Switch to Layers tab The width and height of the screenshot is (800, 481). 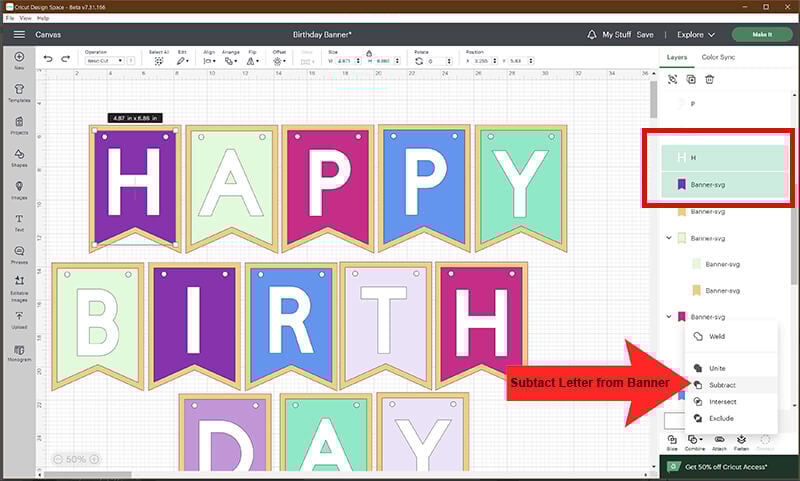coord(677,57)
